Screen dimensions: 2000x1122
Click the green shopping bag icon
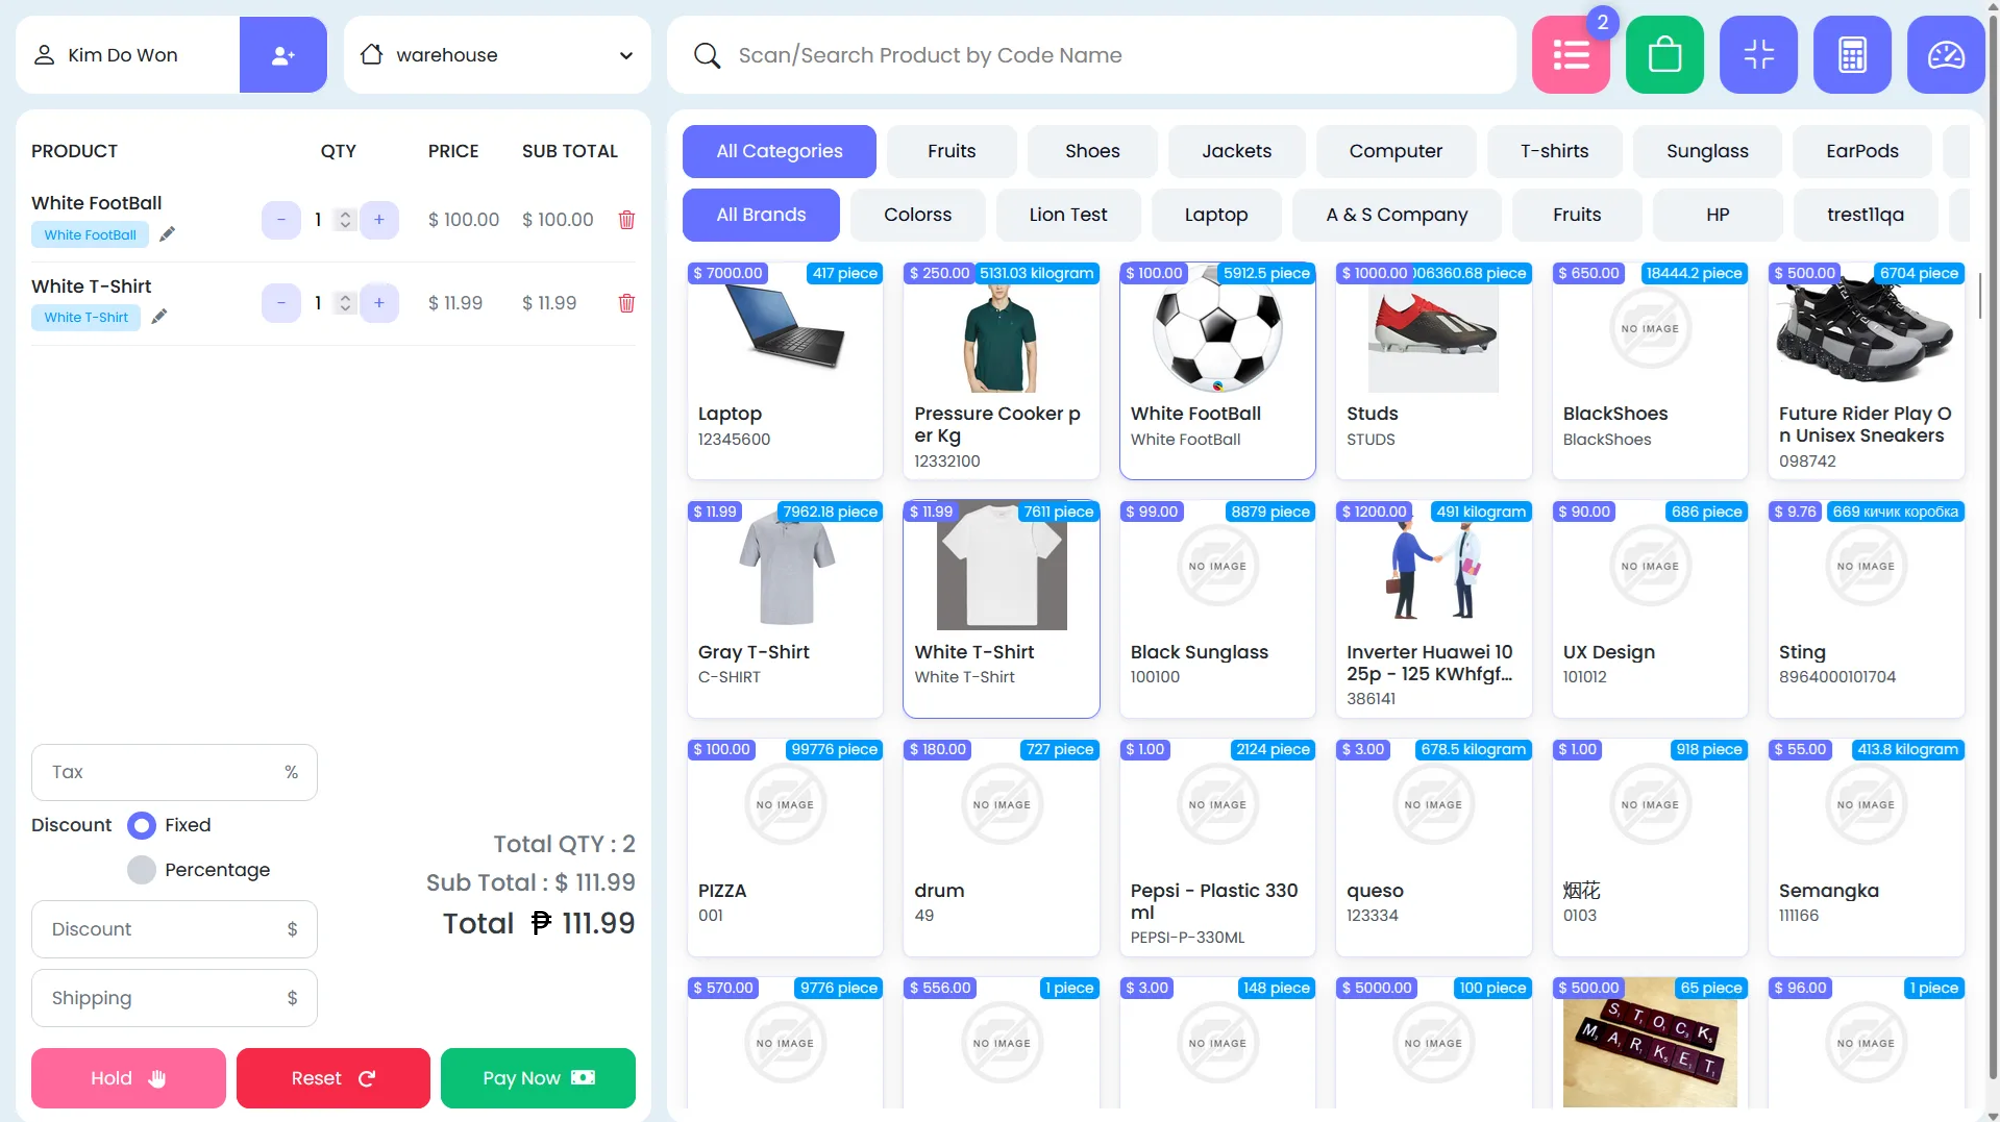tap(1664, 55)
